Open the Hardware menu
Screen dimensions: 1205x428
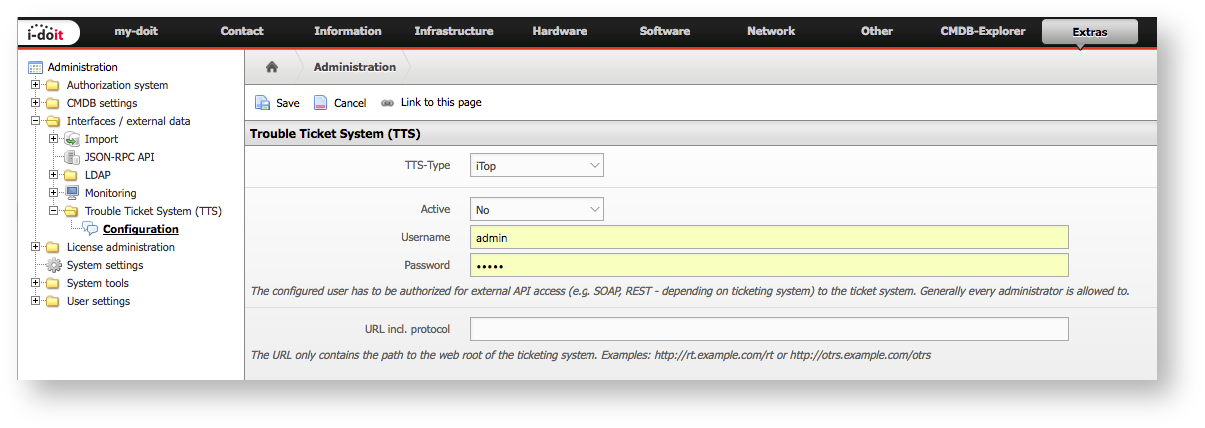[560, 31]
